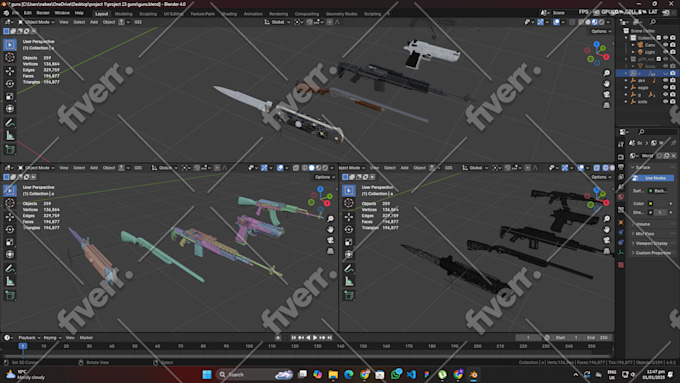680x383 pixels.
Task: Hide the aks armature with its eye icon
Action: point(666,80)
